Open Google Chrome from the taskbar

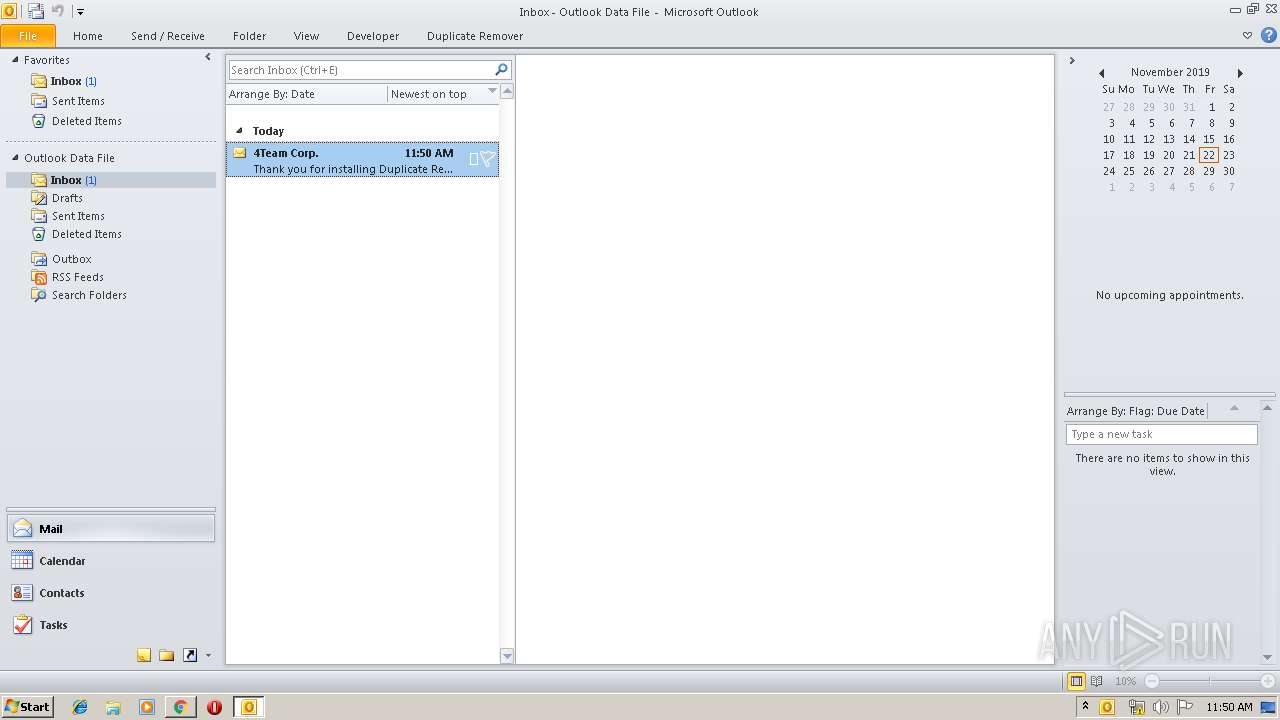point(180,707)
